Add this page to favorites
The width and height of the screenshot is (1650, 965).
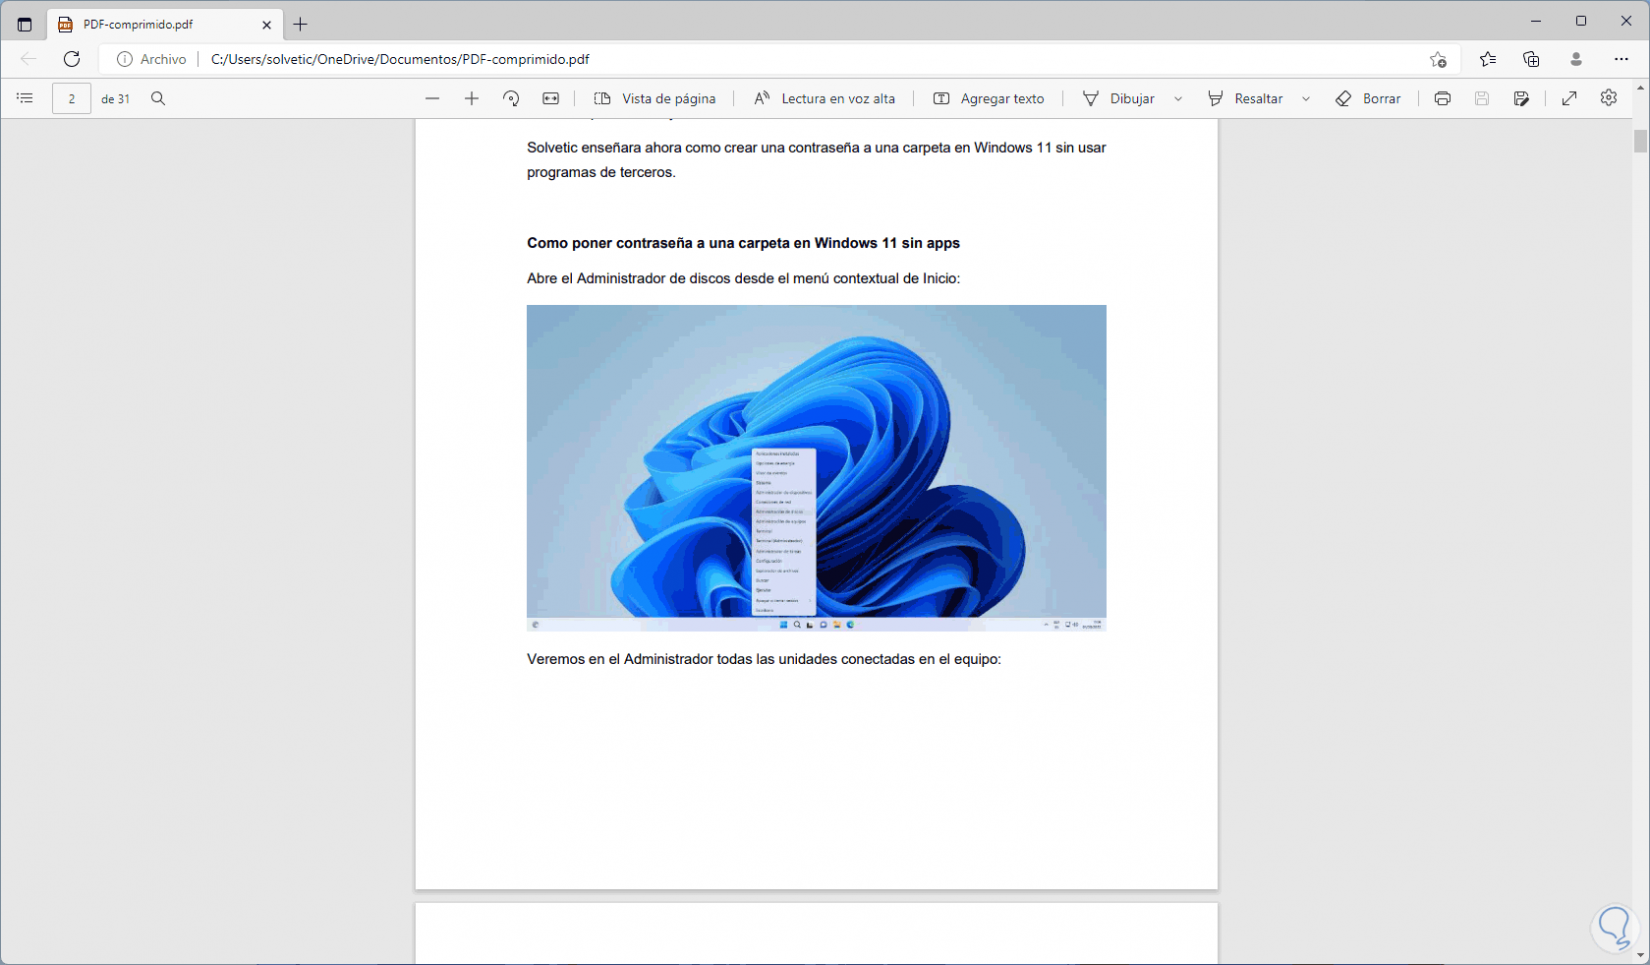(1438, 59)
